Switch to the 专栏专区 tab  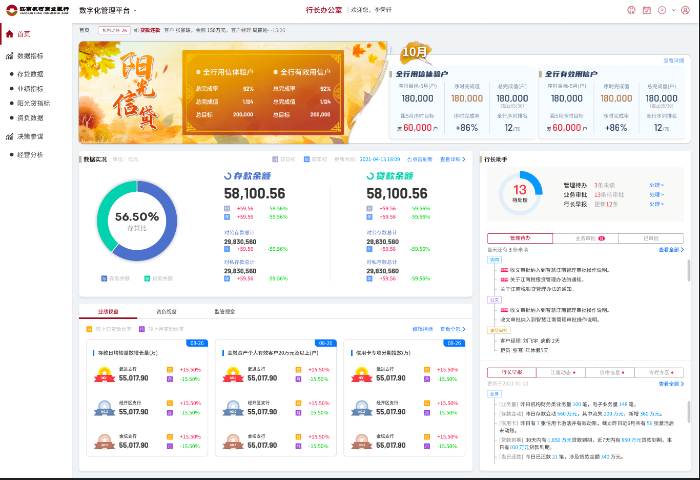[659, 372]
